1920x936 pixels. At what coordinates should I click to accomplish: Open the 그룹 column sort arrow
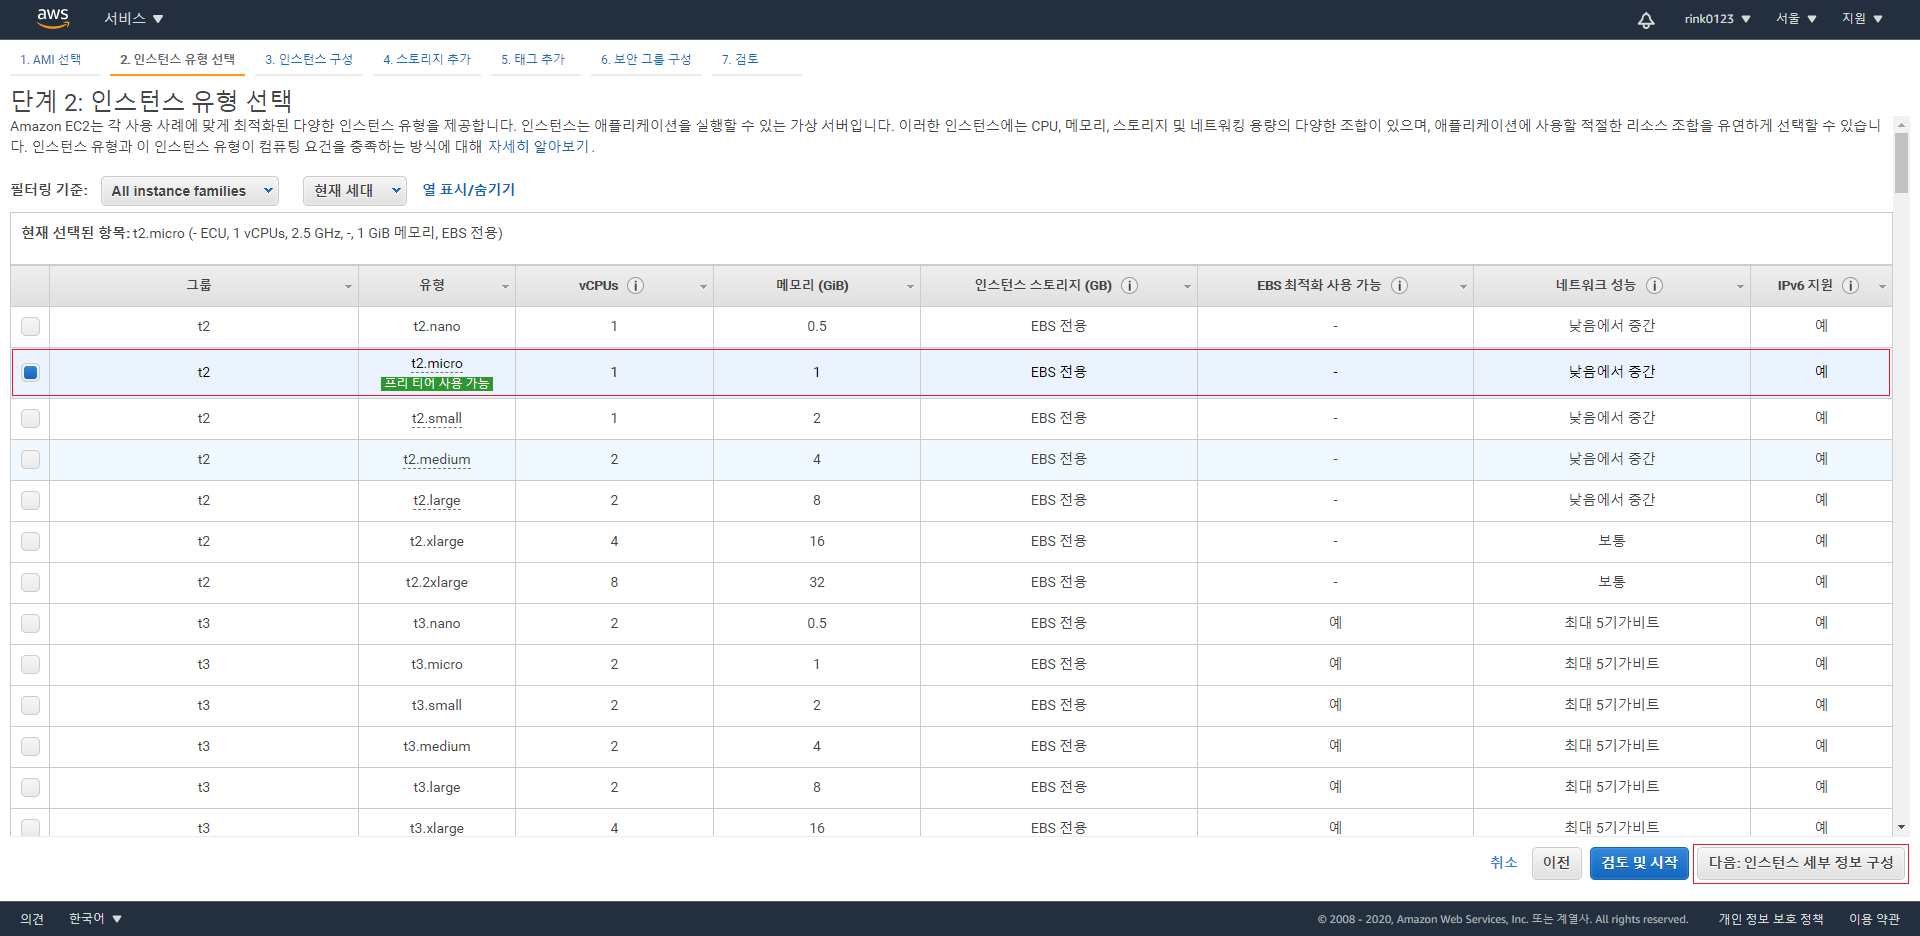click(x=348, y=287)
